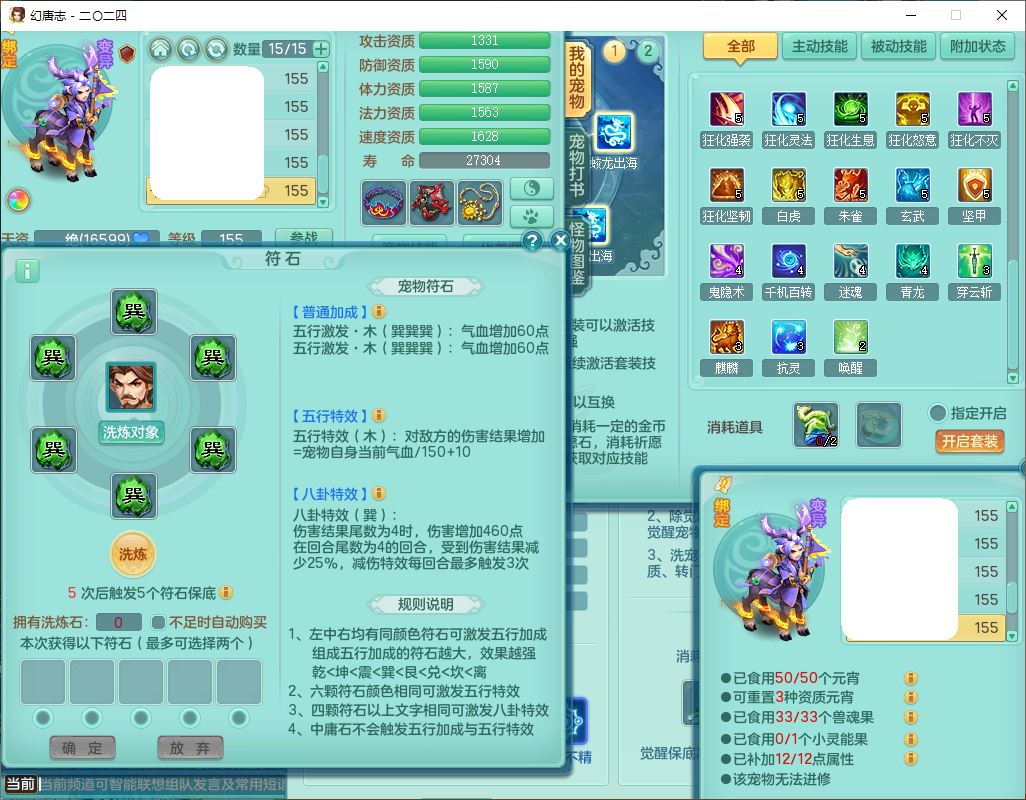1026x800 pixels.
Task: Click info icon beside 八卦特效
Action: [x=379, y=495]
